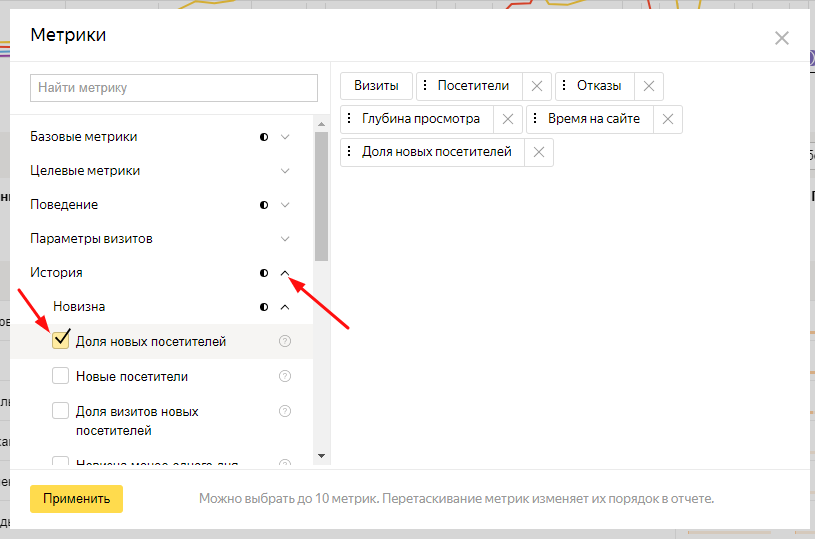Screen dimensions: 815x539
Task: Open help for Доля новых посетителей
Action: coord(285,342)
